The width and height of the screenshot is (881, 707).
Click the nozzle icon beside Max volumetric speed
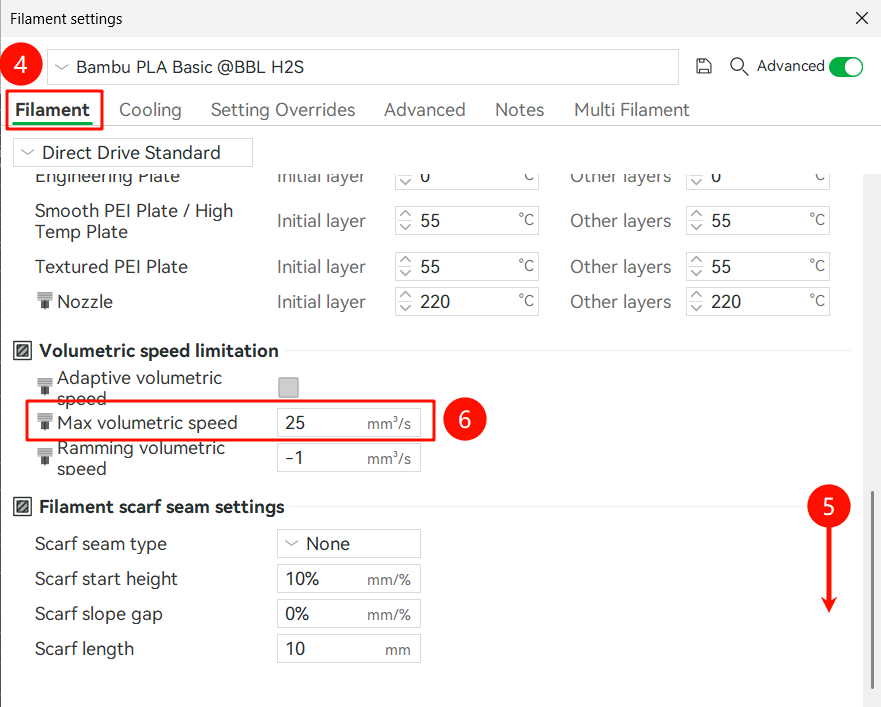(44, 422)
